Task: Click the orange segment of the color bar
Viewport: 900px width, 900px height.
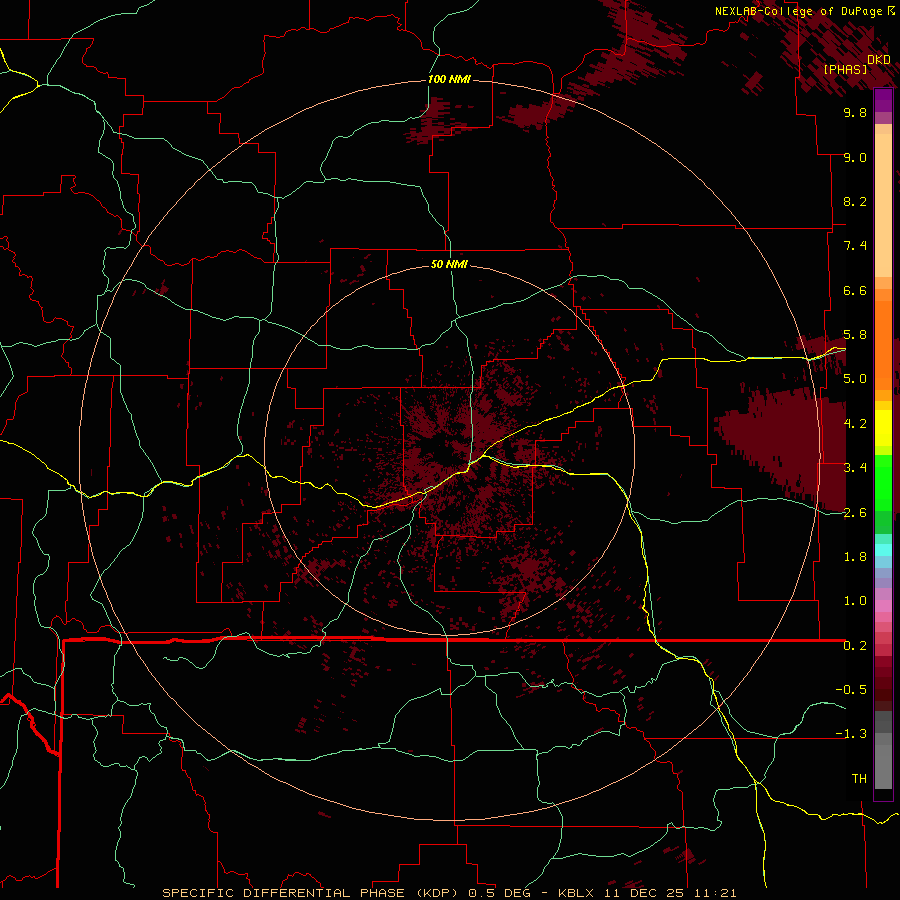Action: pos(883,344)
